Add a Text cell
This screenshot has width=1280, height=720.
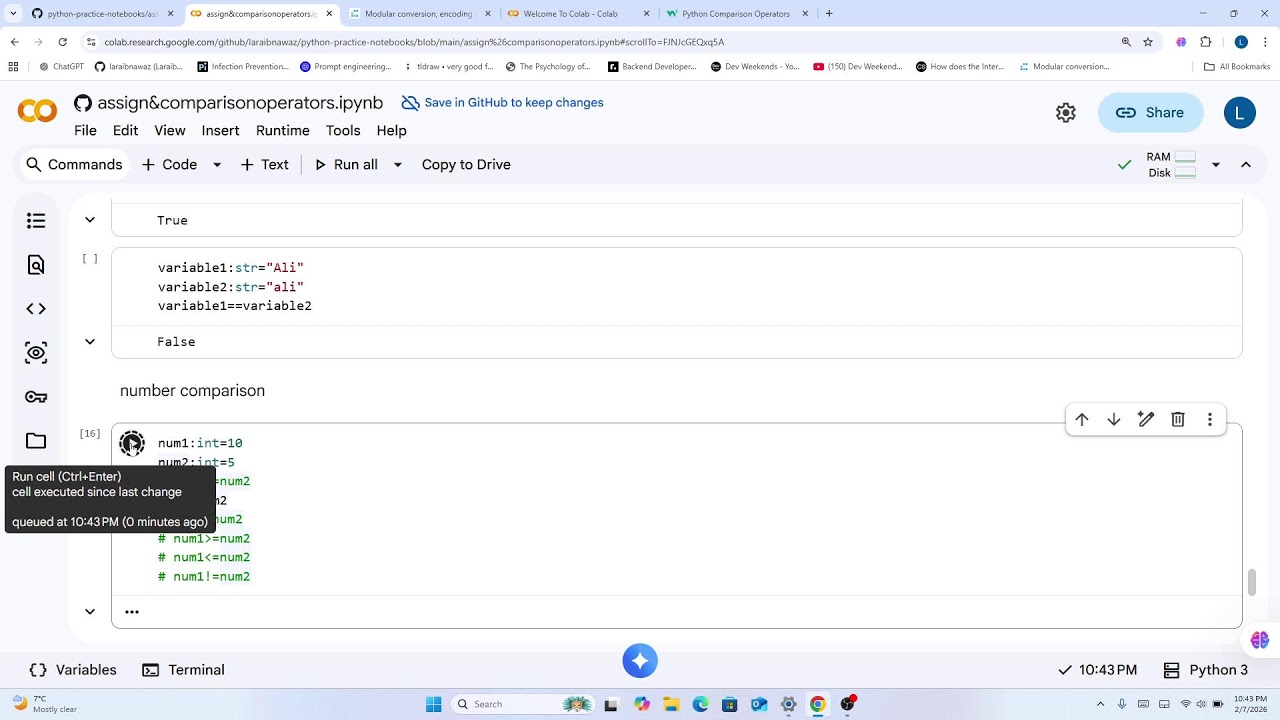click(x=264, y=165)
